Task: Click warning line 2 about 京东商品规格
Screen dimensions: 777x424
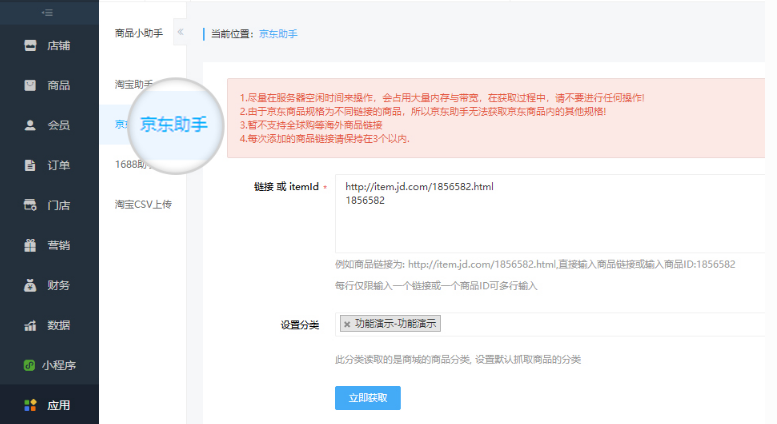Action: pyautogui.click(x=423, y=111)
